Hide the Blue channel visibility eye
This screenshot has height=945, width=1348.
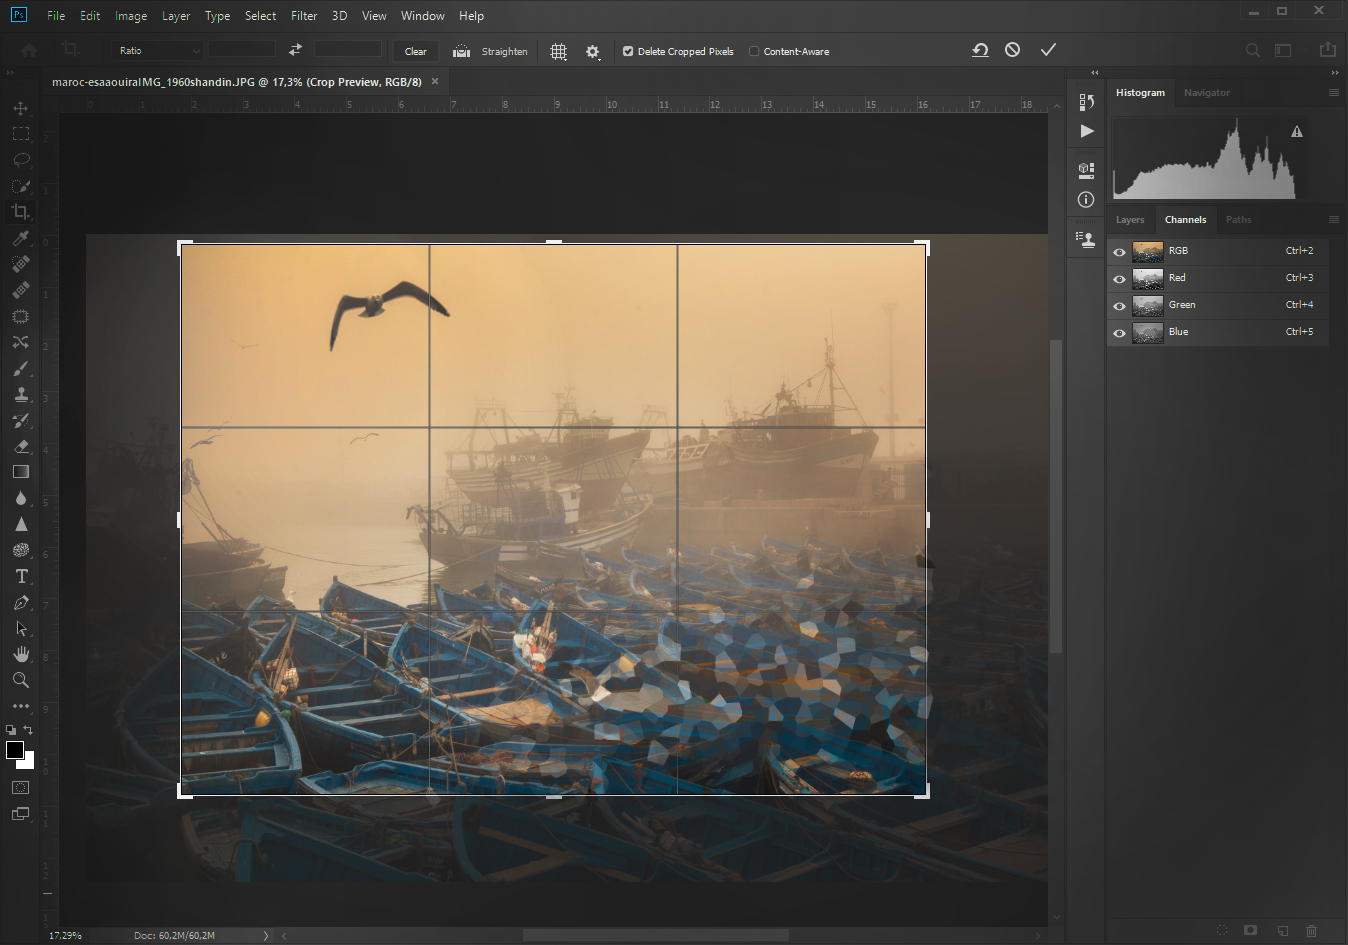point(1119,333)
